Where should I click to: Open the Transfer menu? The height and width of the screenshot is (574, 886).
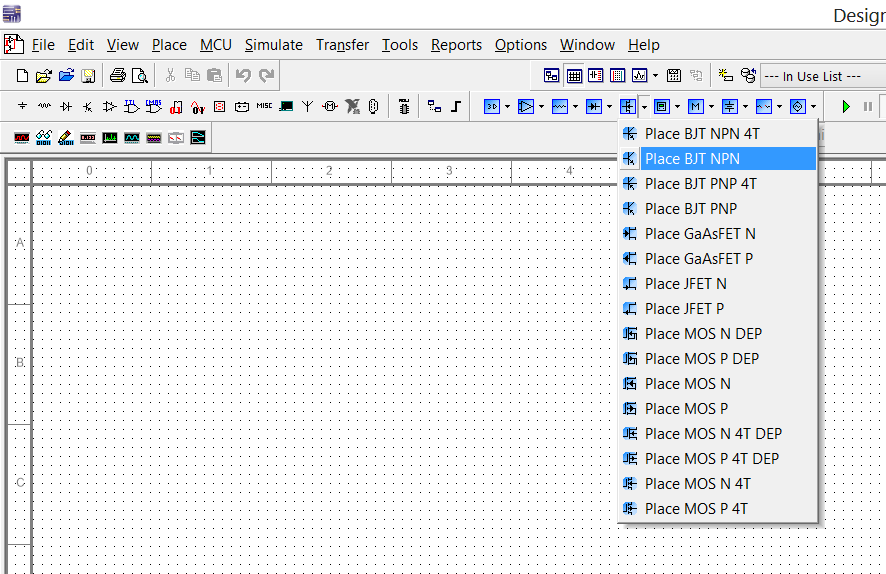coord(342,45)
